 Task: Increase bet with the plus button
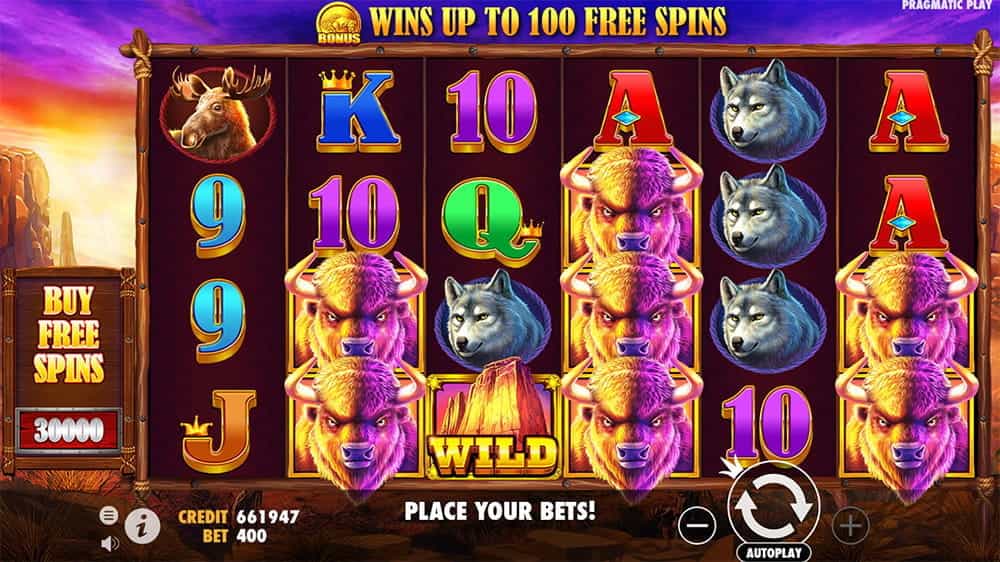[850, 526]
